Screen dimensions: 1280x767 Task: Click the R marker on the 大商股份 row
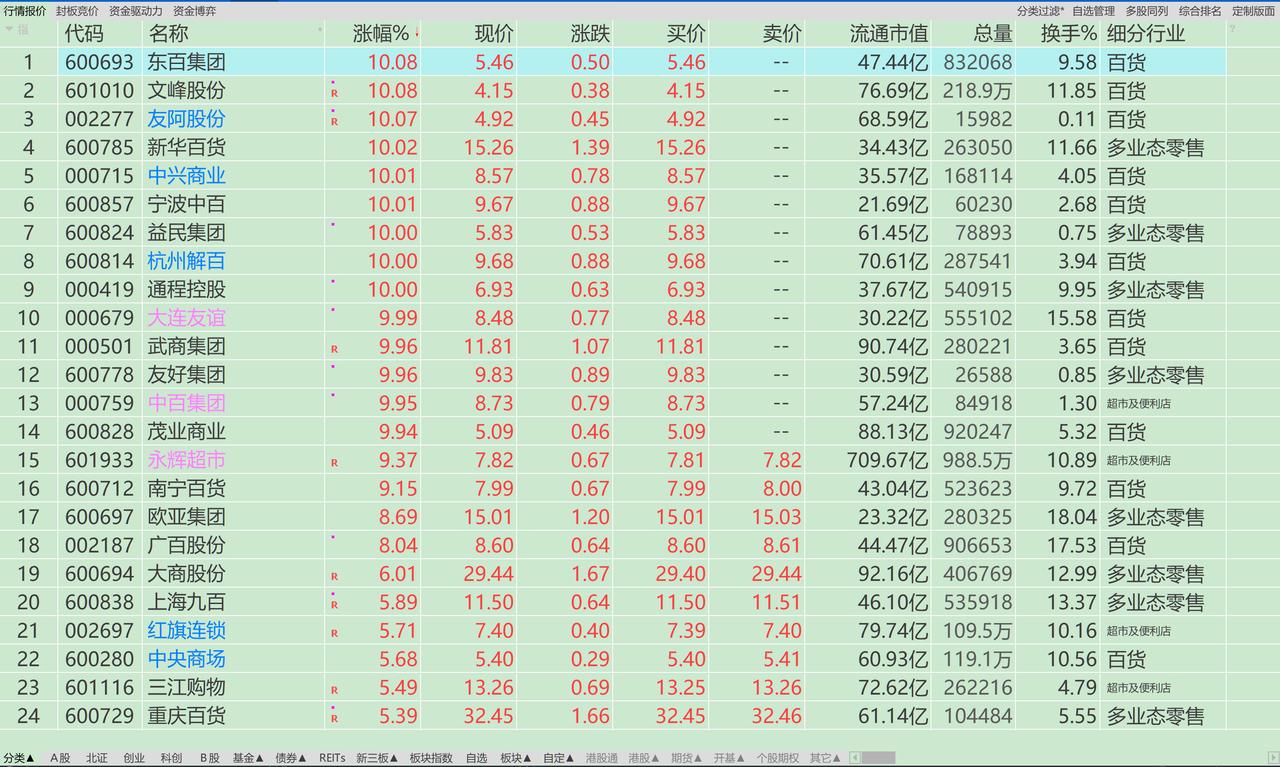pyautogui.click(x=334, y=577)
